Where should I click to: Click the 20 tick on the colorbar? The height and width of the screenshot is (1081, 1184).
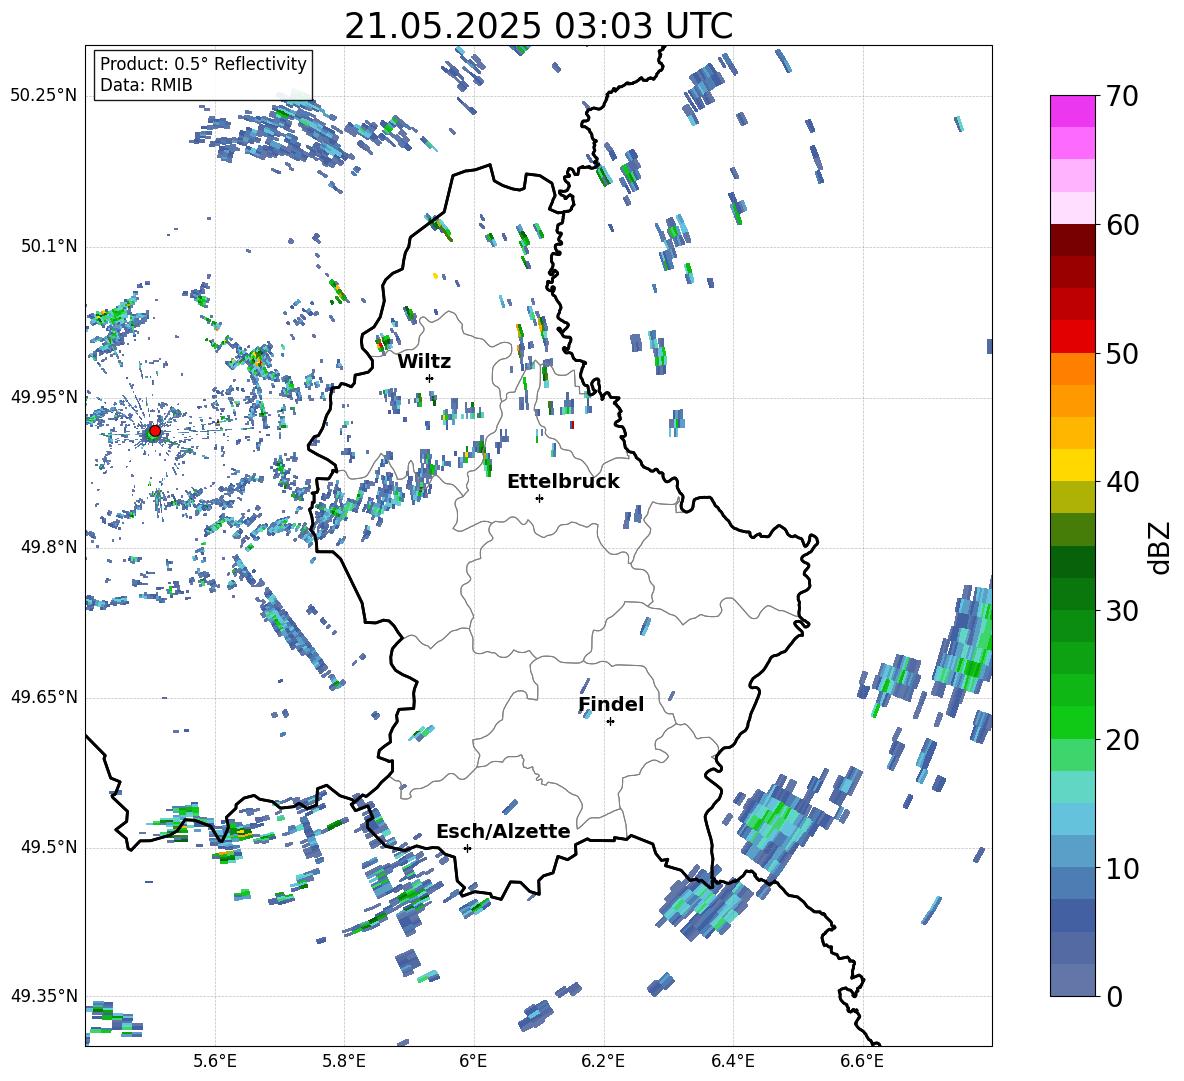click(1121, 740)
